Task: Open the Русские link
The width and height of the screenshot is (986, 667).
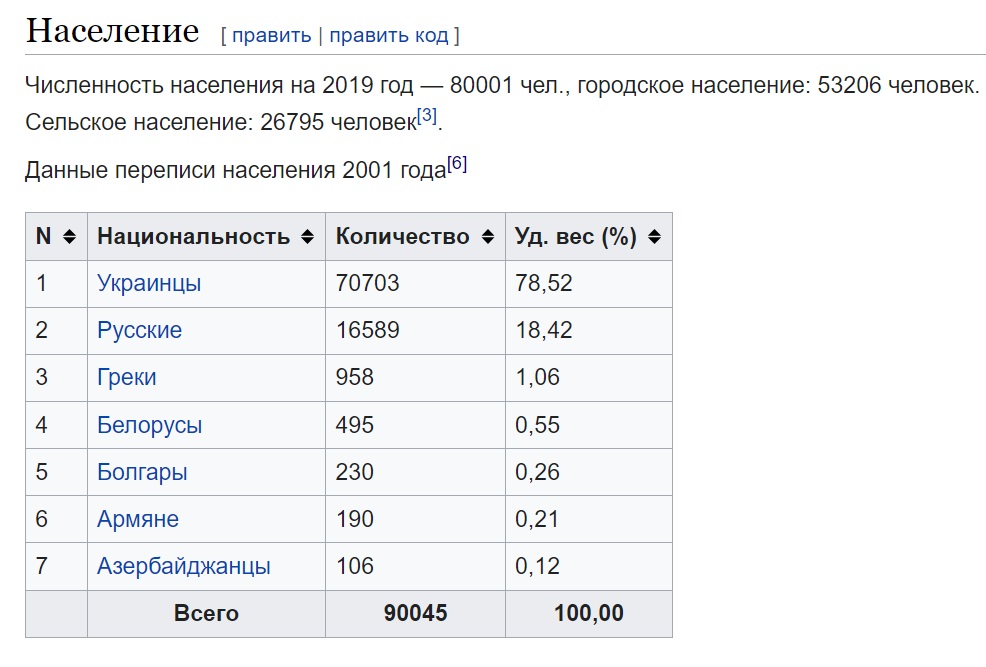Action: click(x=140, y=330)
